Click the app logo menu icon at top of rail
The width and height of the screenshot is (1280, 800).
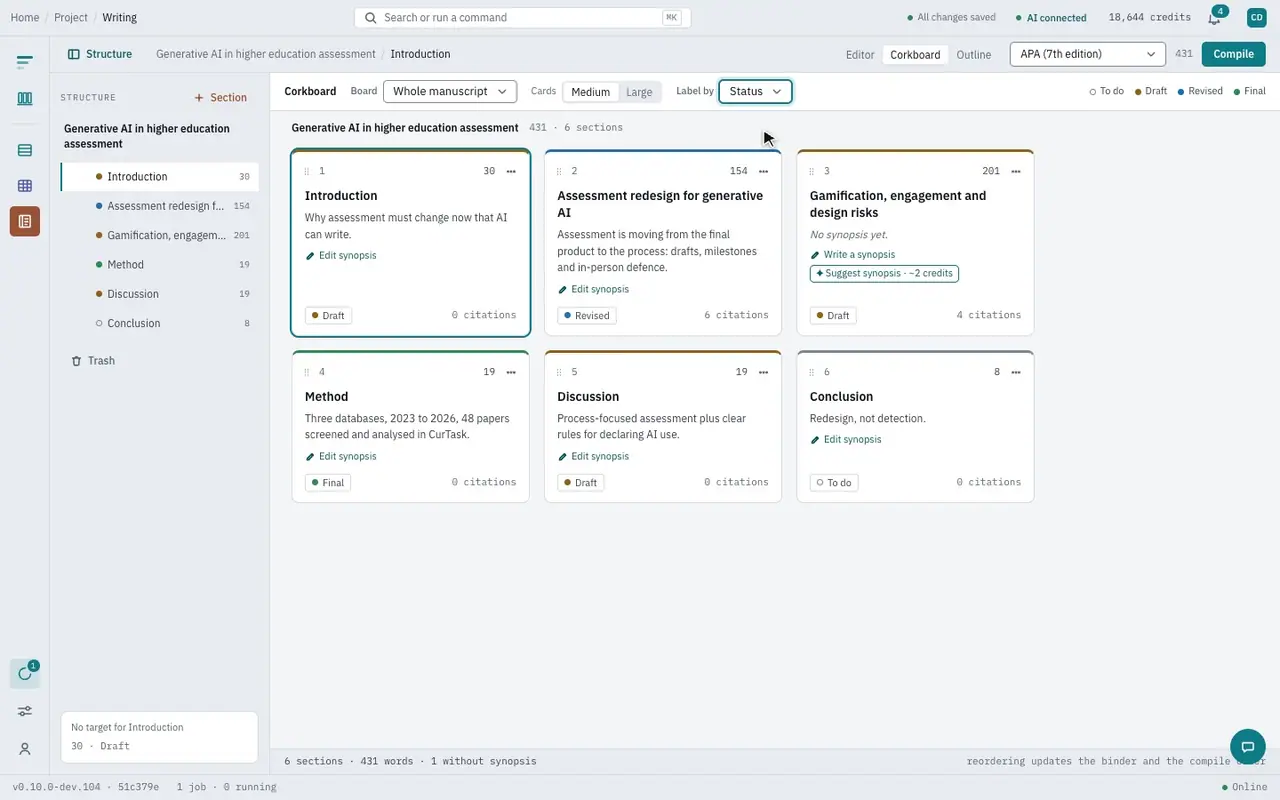pos(25,62)
